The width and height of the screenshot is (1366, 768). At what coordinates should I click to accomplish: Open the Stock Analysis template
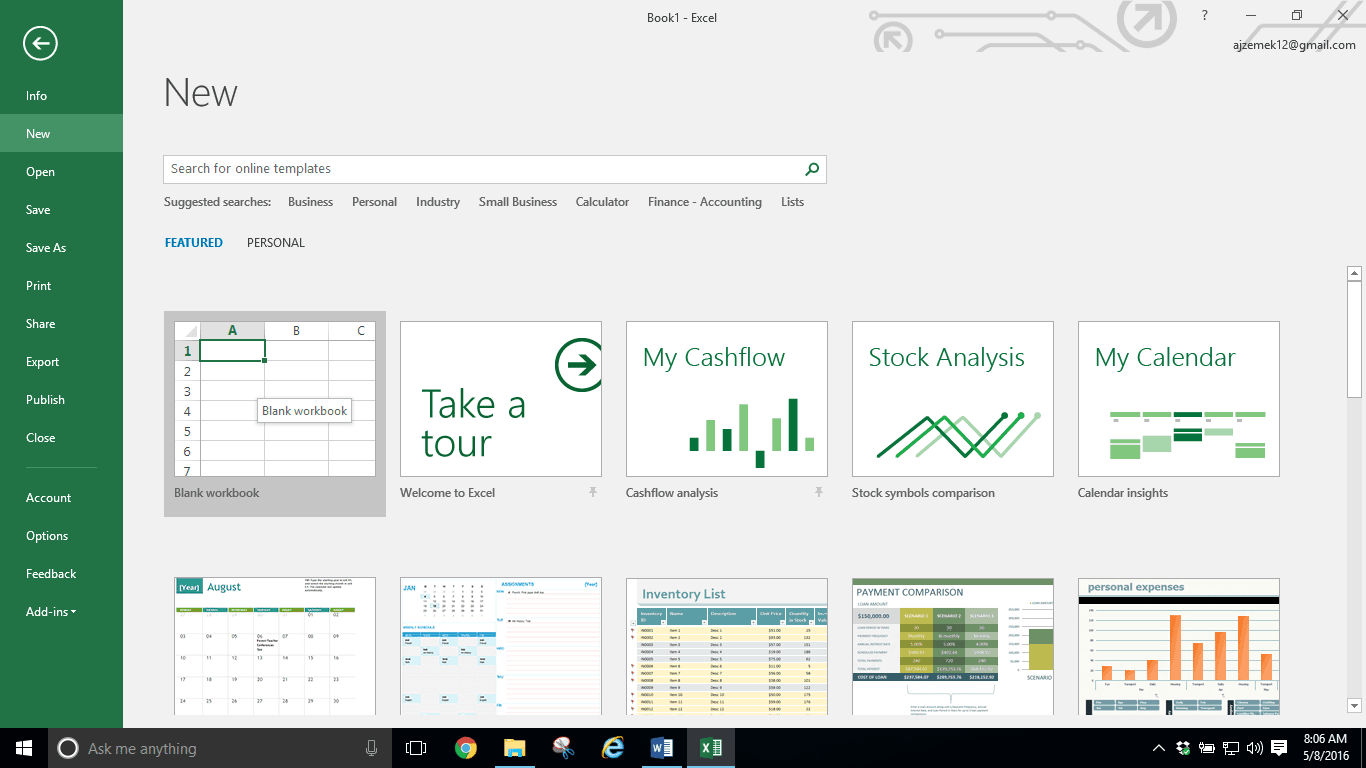coord(953,399)
